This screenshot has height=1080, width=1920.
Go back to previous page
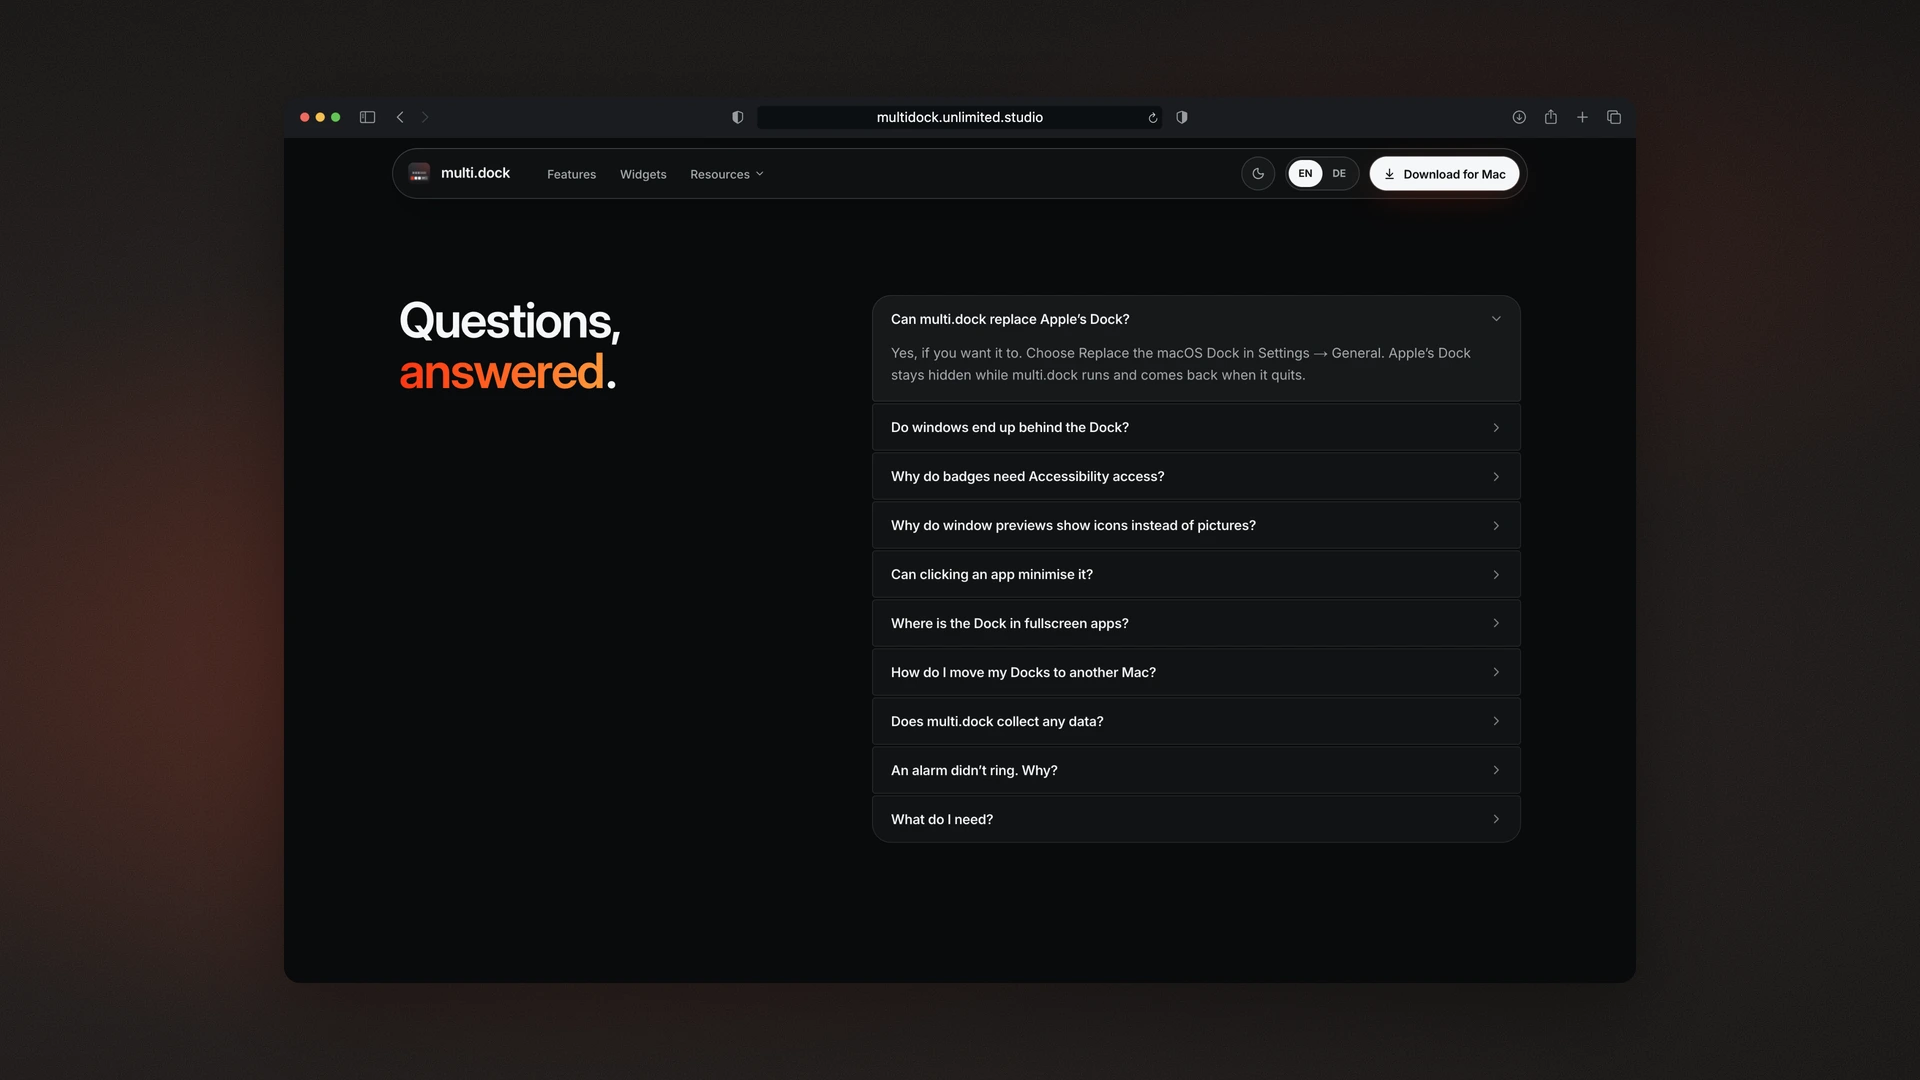click(400, 117)
